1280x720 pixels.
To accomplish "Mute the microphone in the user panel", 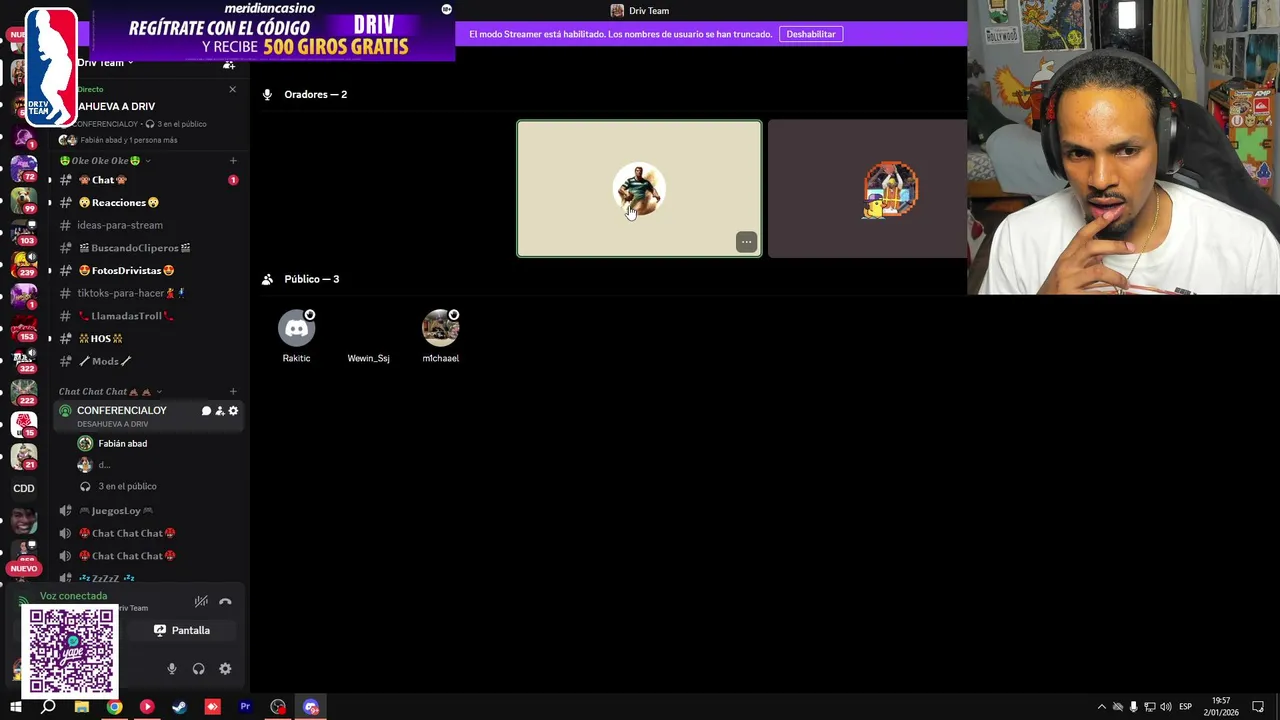I will (172, 669).
